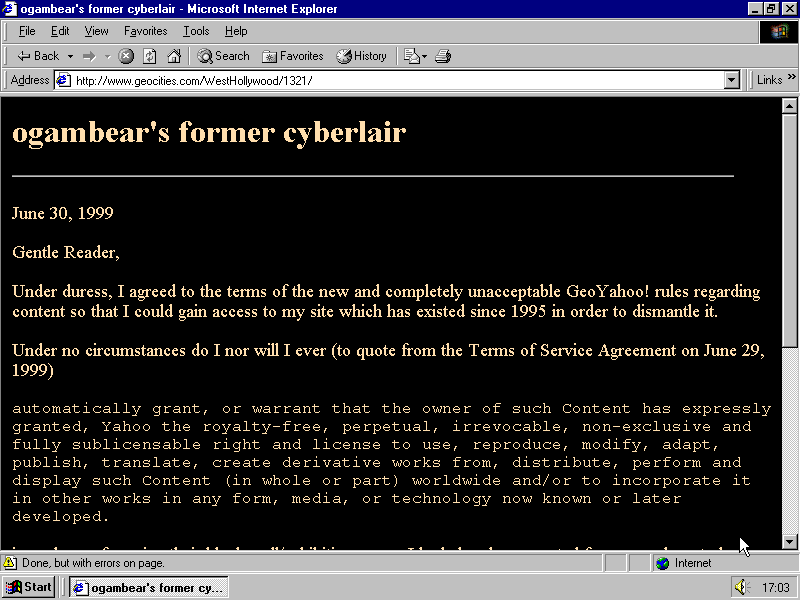
Task: Click the Internet zone label
Action: click(x=692, y=563)
